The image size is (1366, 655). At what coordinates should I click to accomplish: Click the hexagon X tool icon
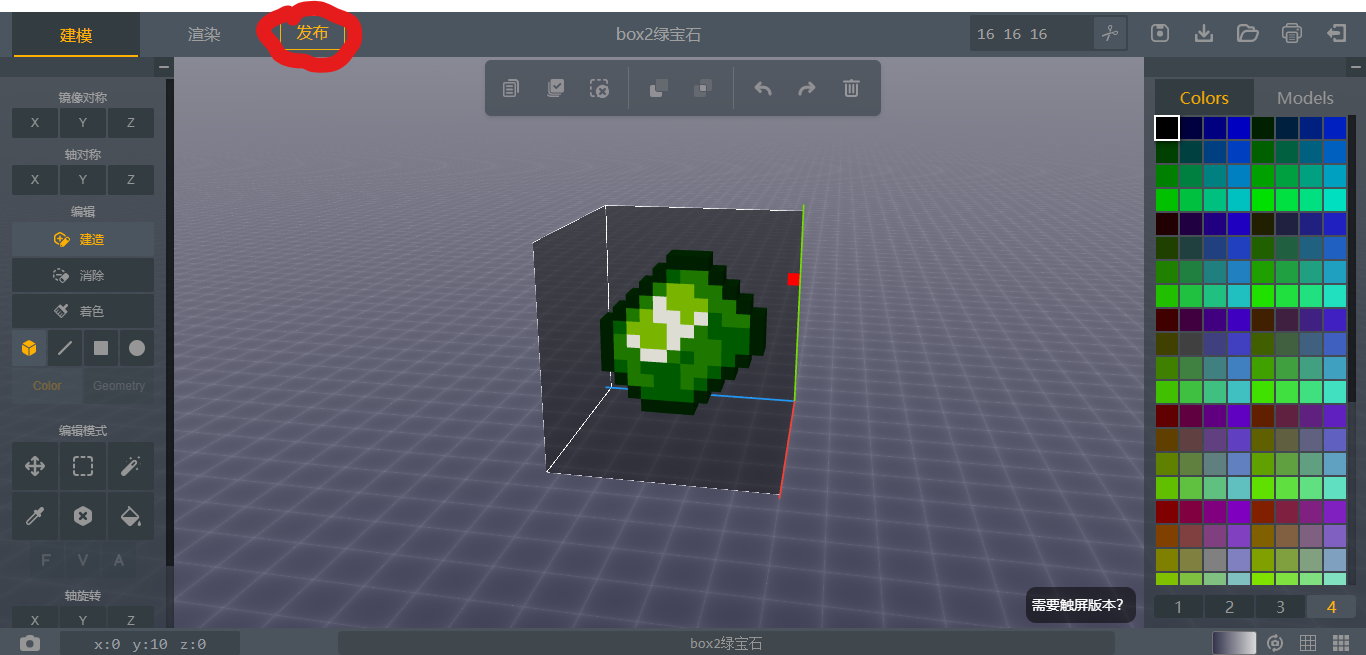pyautogui.click(x=83, y=516)
